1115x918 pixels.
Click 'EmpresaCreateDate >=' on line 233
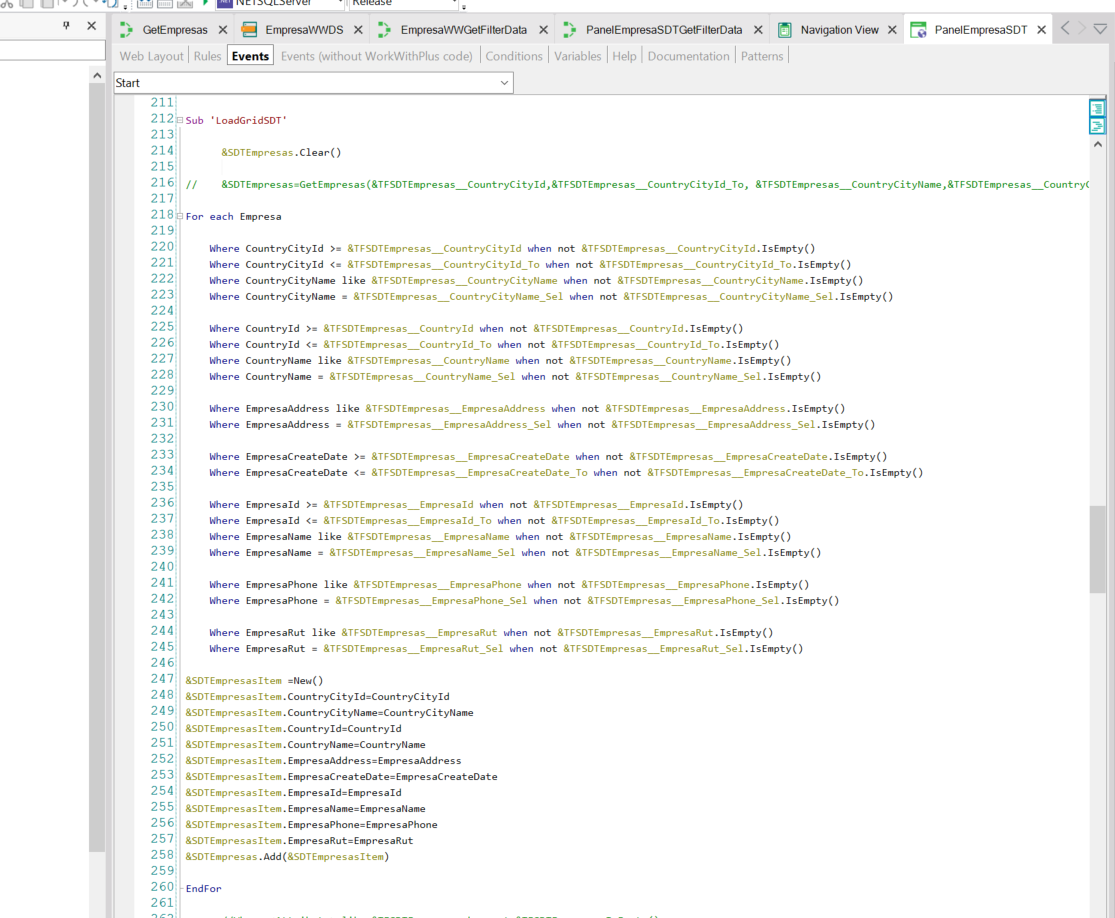click(x=305, y=457)
